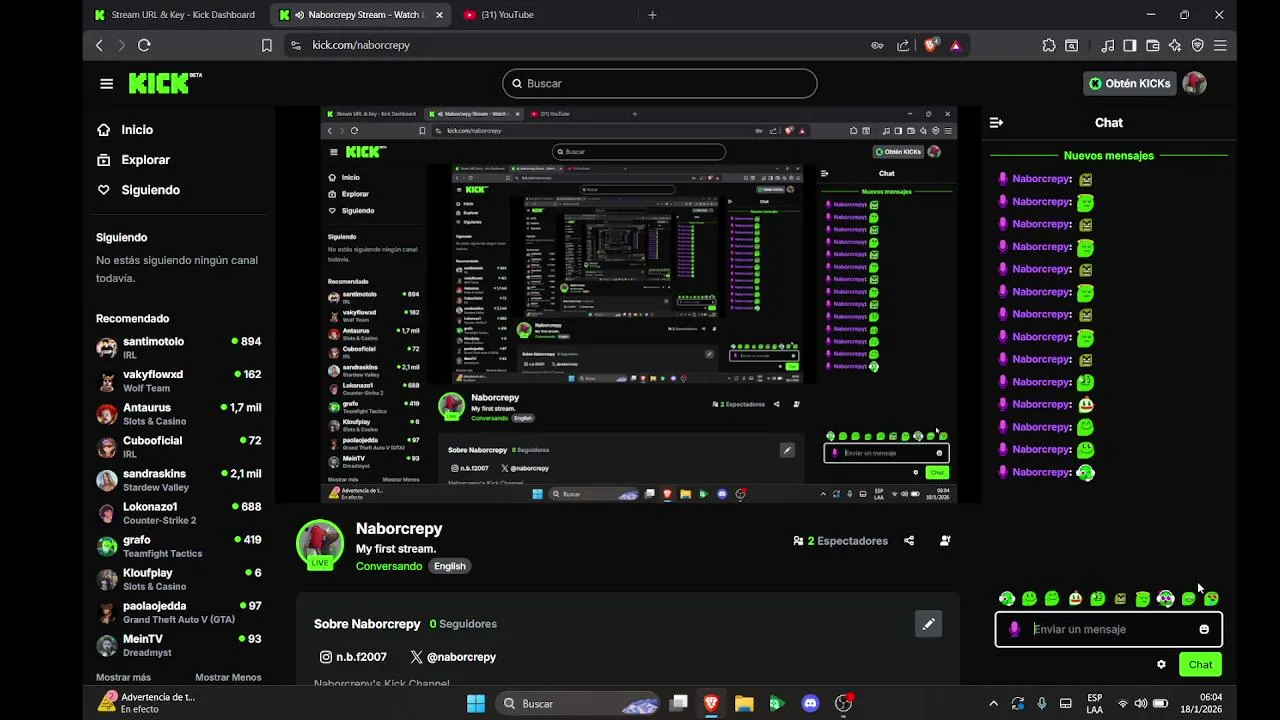
Task: Click the green Chat send button
Action: (1200, 664)
